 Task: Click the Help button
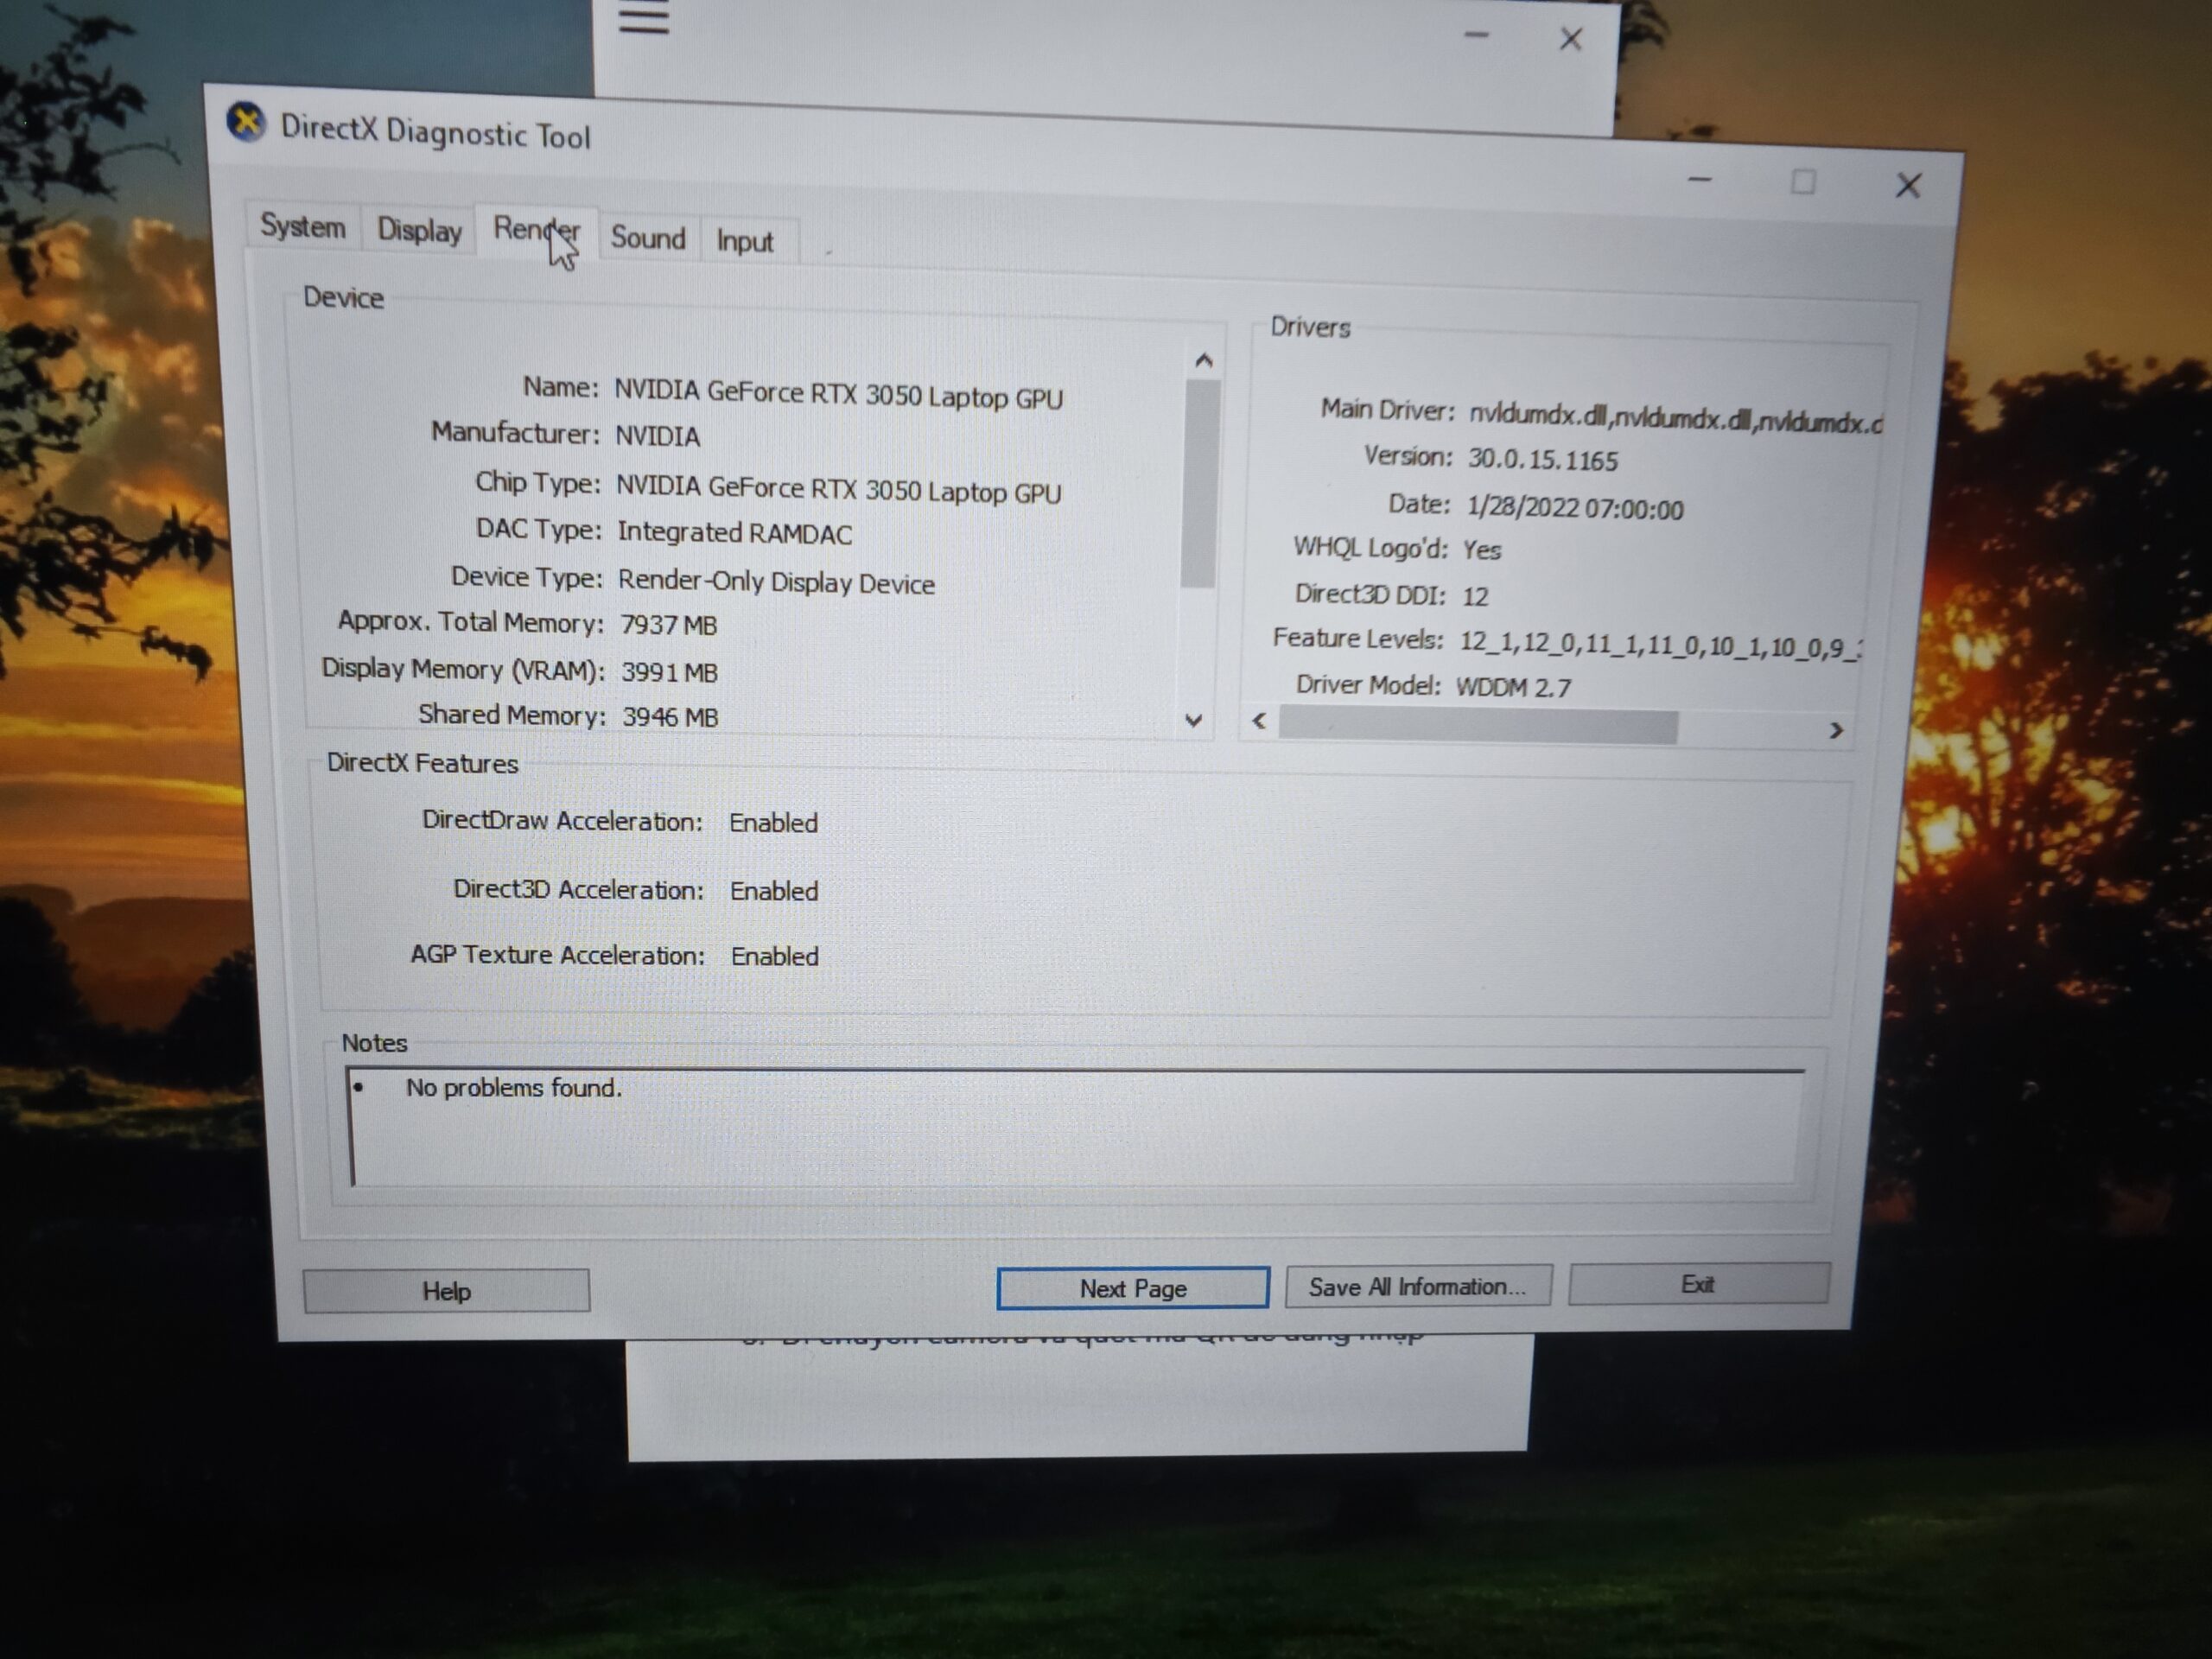[446, 1291]
